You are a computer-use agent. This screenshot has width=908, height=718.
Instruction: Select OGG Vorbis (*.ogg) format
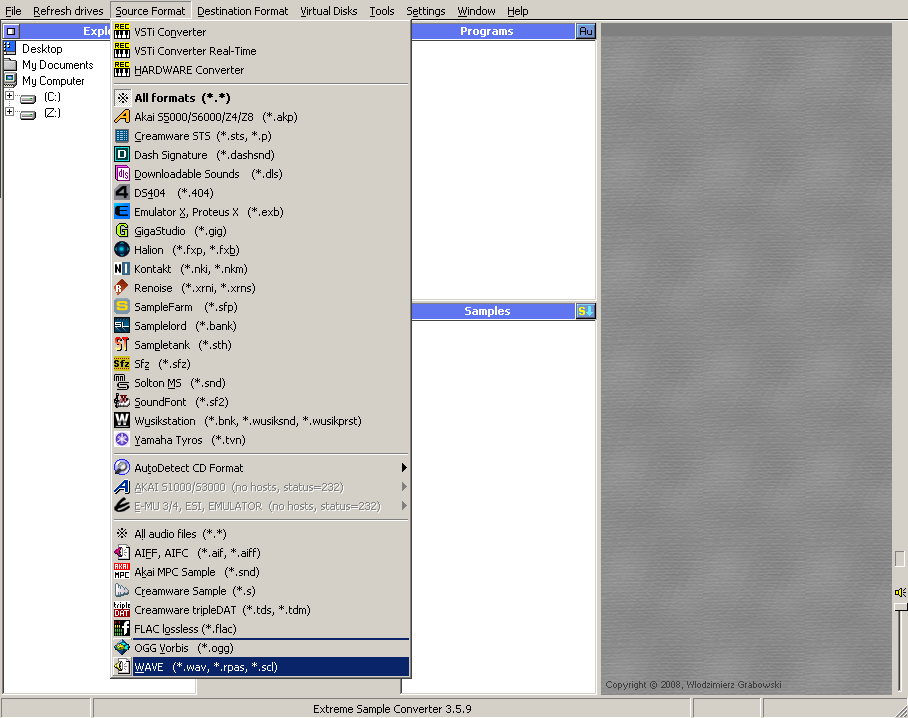click(x=261, y=648)
